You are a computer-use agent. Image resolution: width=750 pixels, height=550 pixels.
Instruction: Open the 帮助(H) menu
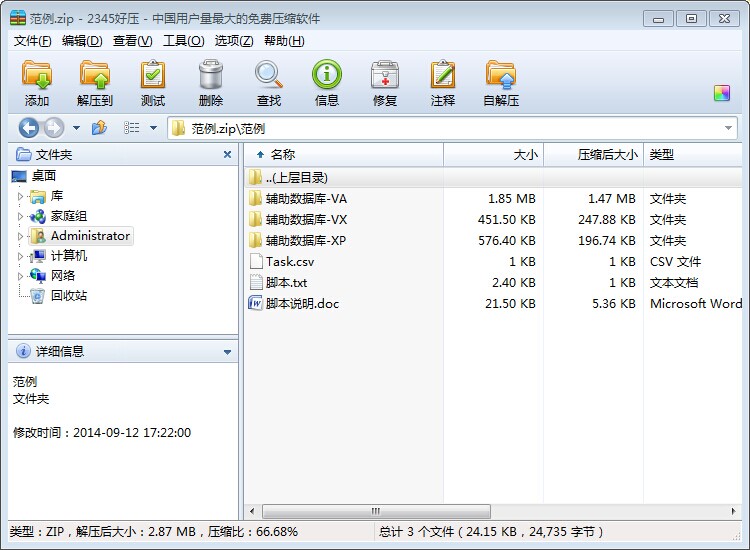[284, 41]
